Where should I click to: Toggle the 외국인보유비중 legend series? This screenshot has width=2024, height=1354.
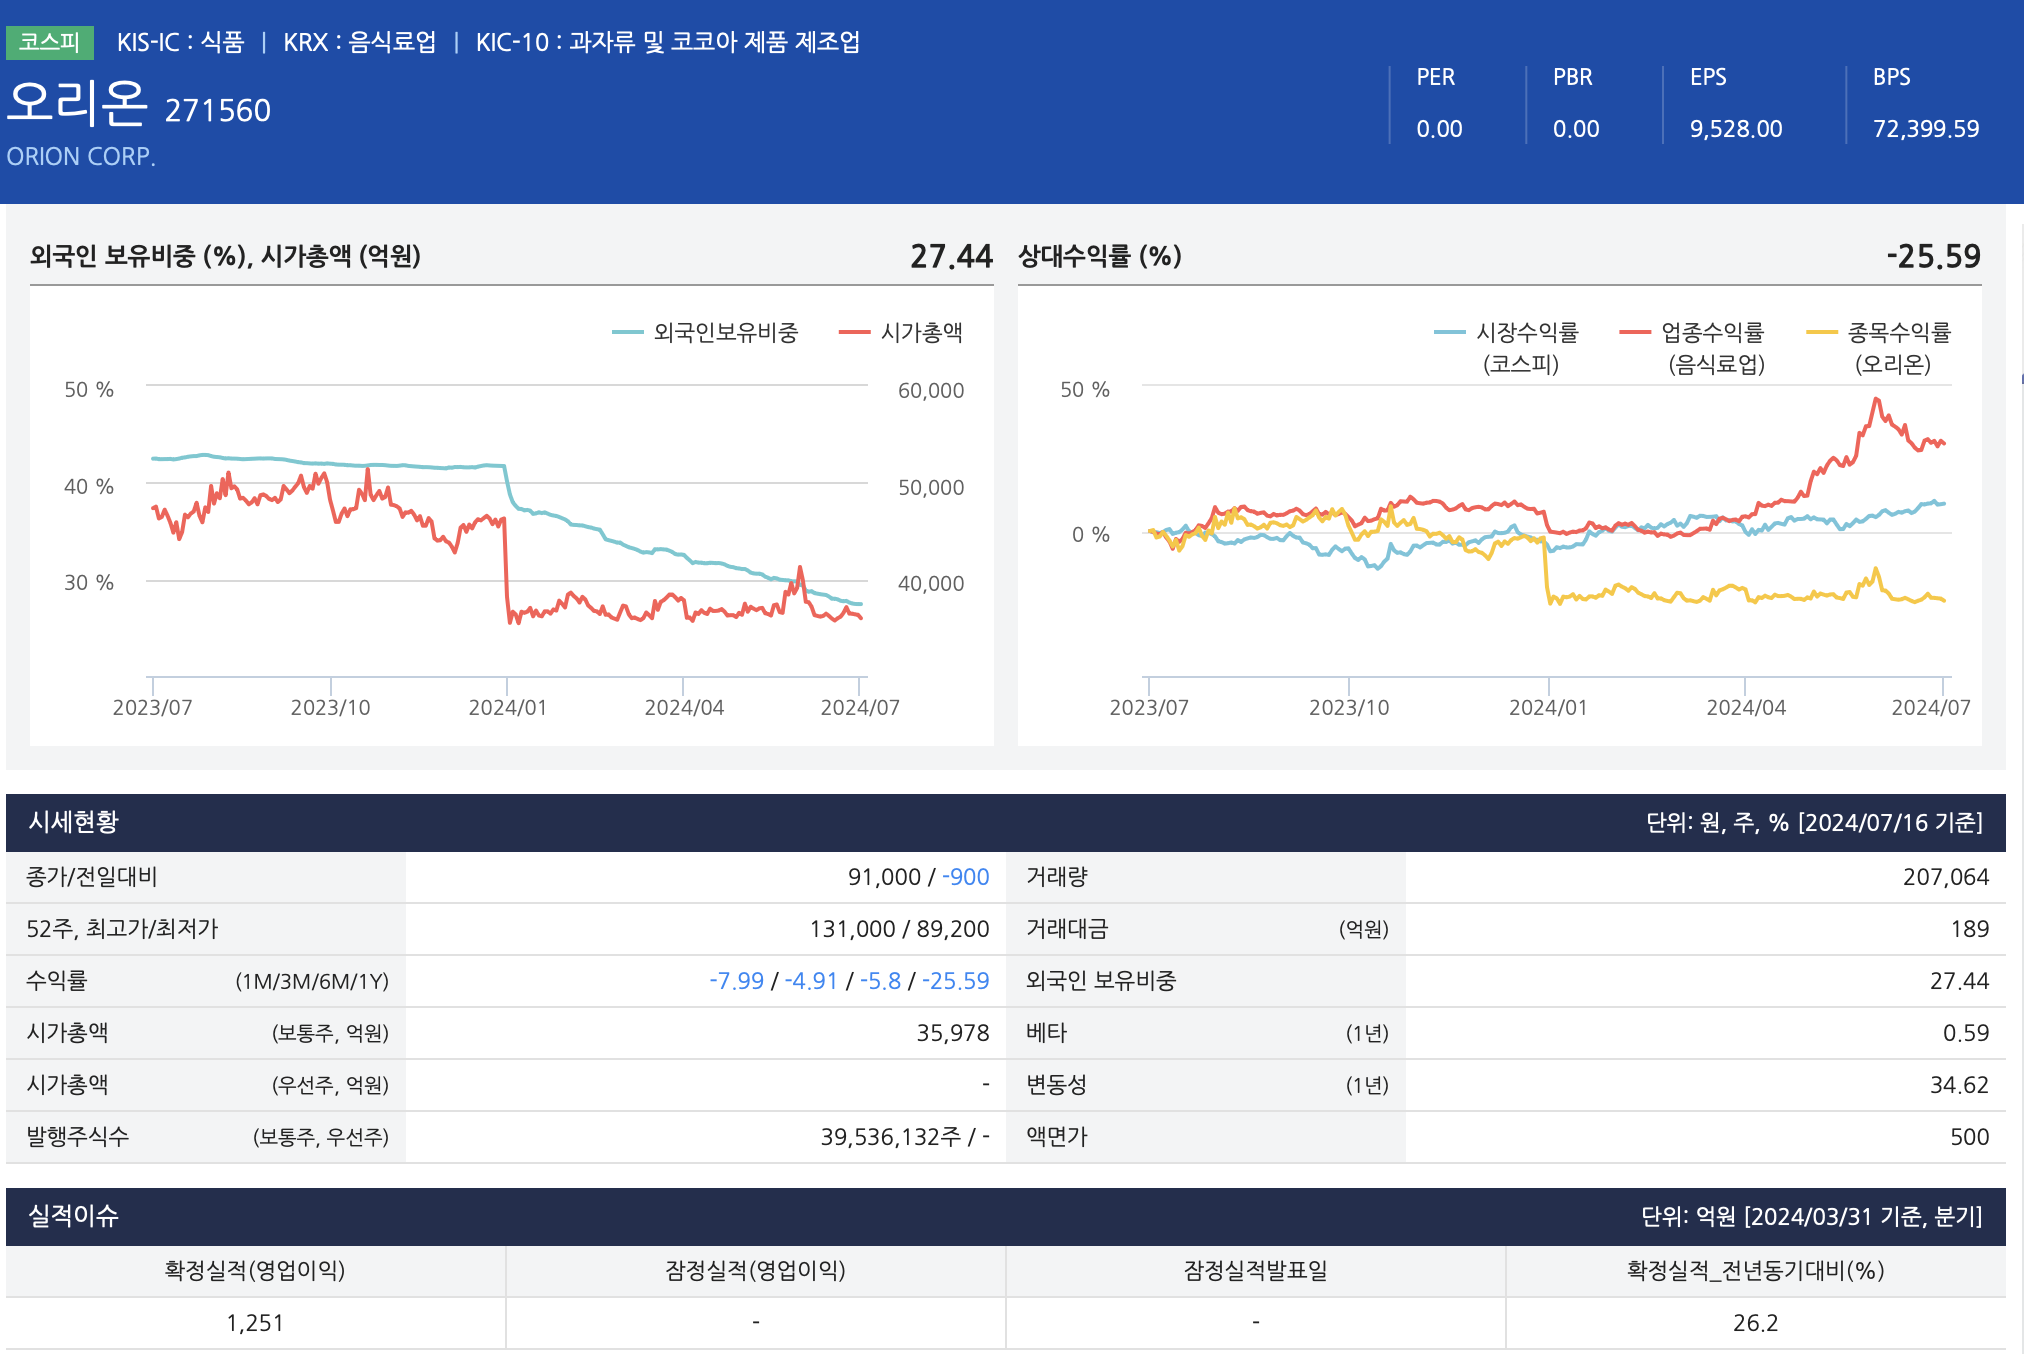point(724,332)
